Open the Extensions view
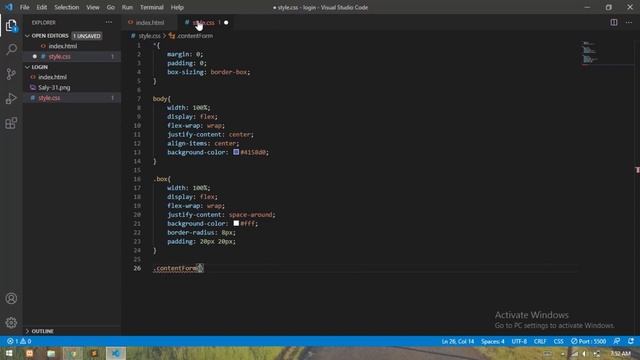 click(x=11, y=123)
